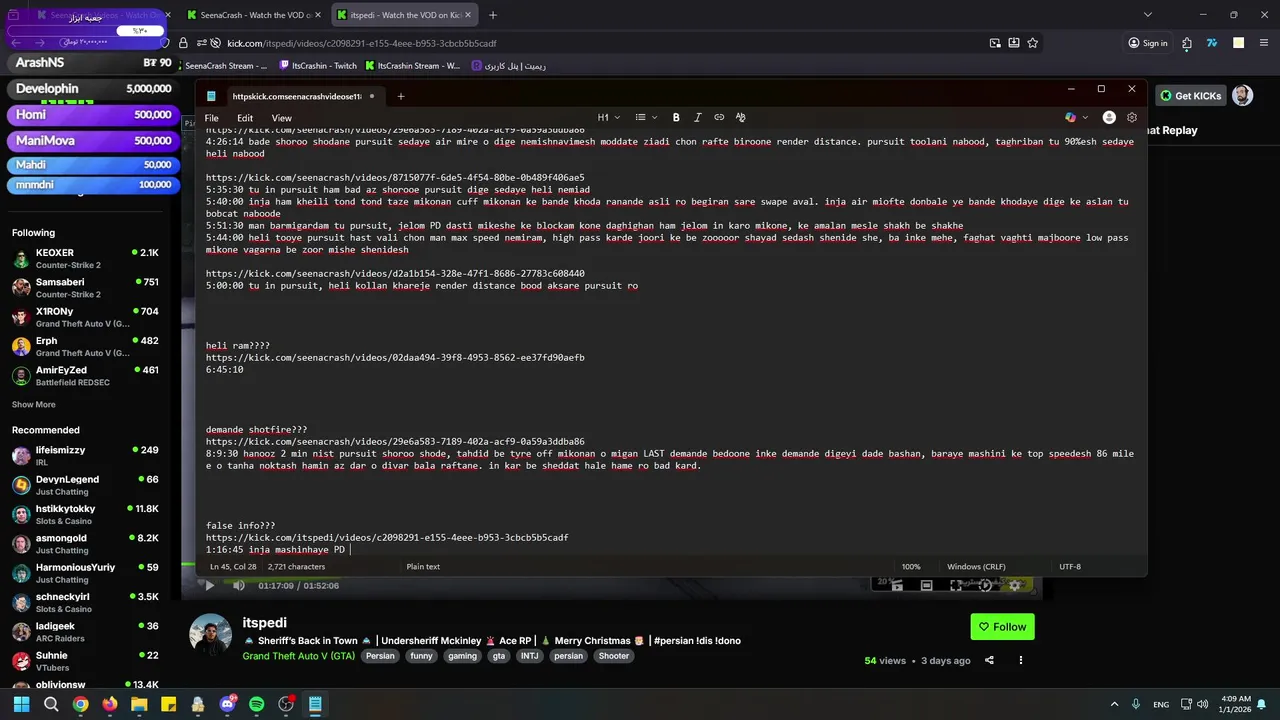Open Grand Theft Auto V (GTA) category link

coord(298,656)
